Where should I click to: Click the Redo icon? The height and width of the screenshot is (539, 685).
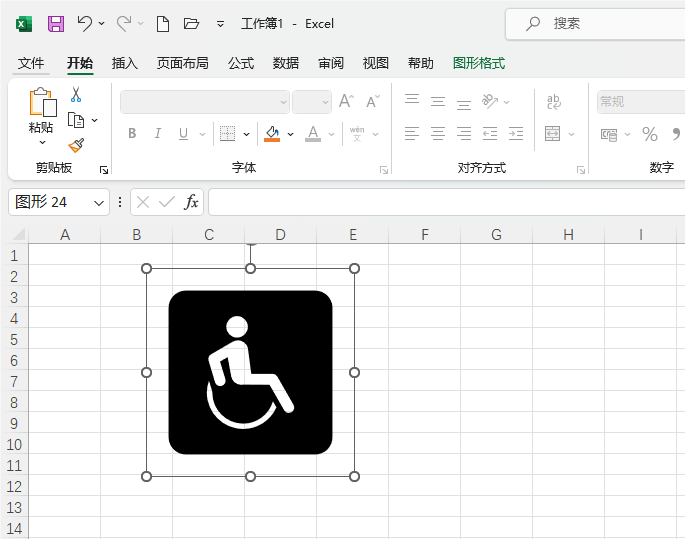coord(124,24)
